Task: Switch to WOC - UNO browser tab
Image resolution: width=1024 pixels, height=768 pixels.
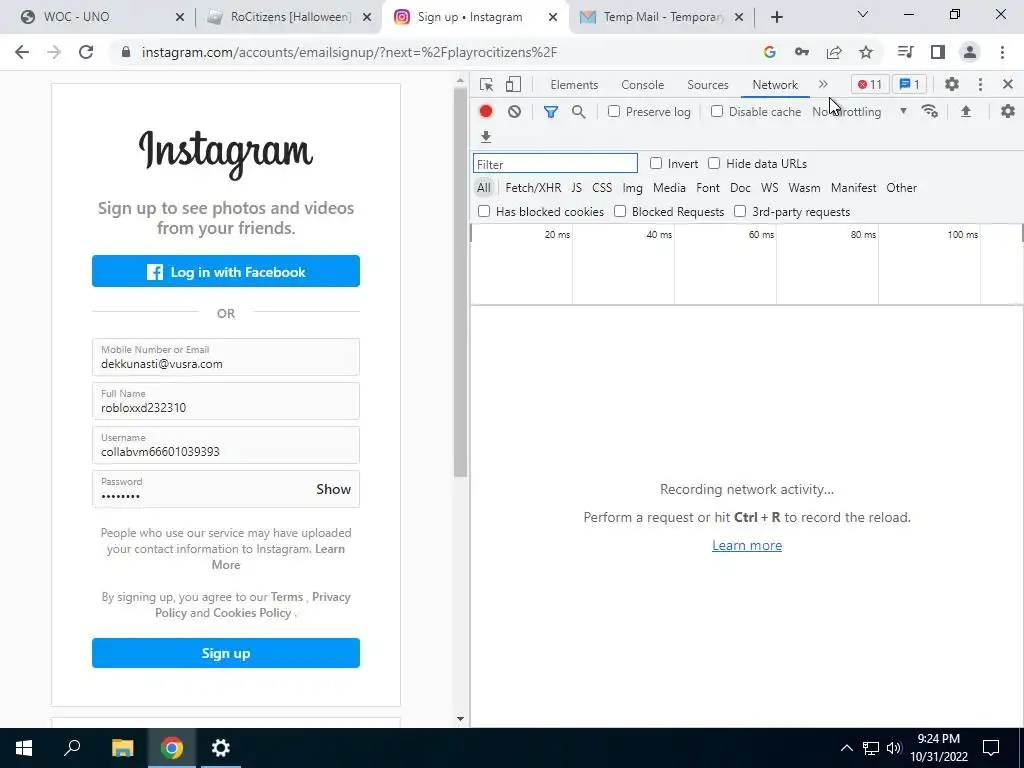Action: (x=98, y=17)
